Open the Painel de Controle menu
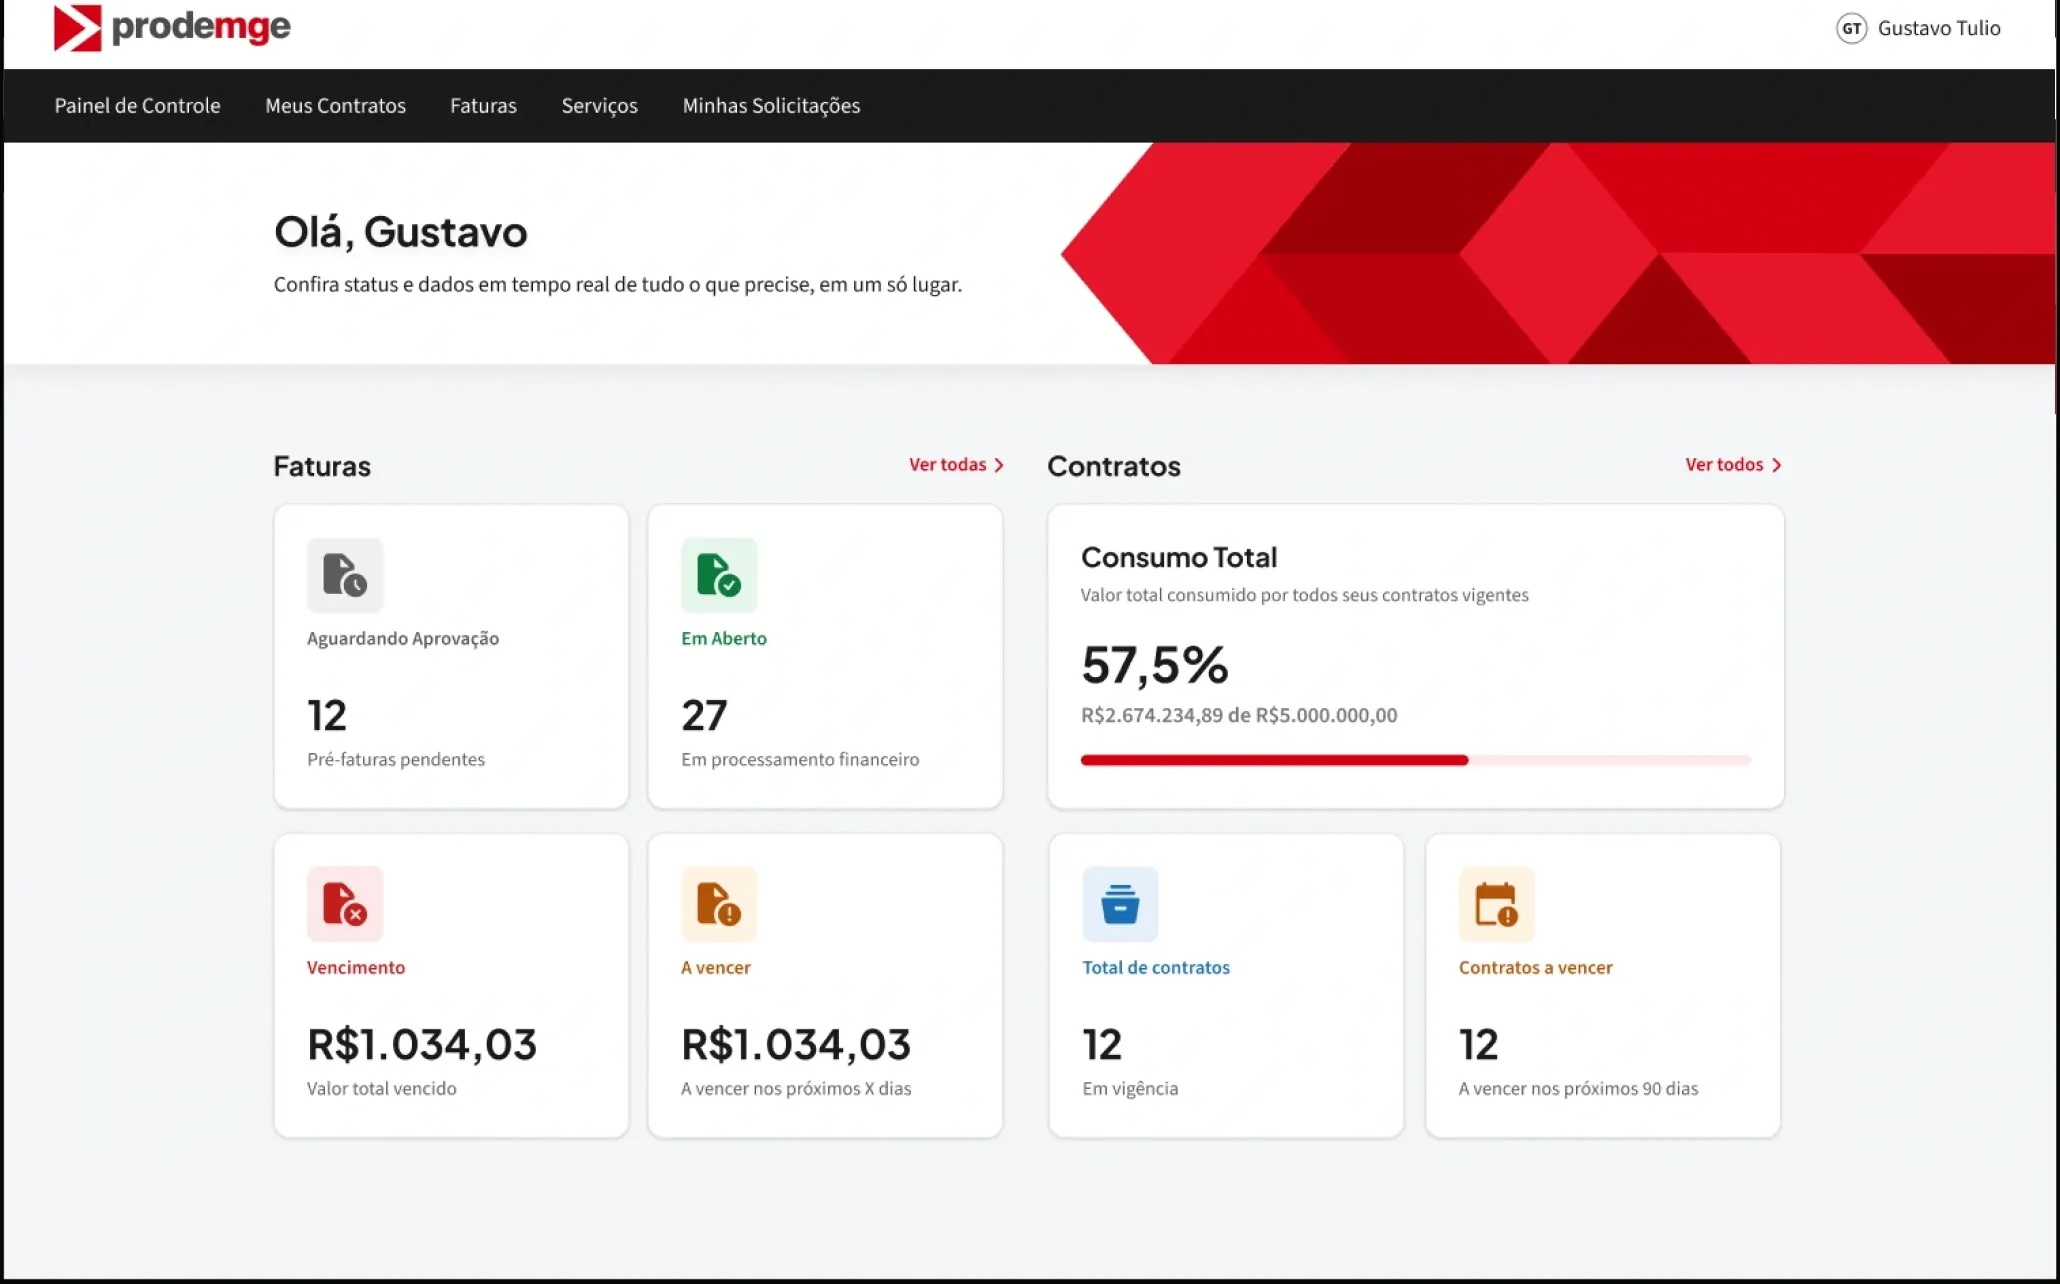This screenshot has height=1284, width=2060. point(137,105)
